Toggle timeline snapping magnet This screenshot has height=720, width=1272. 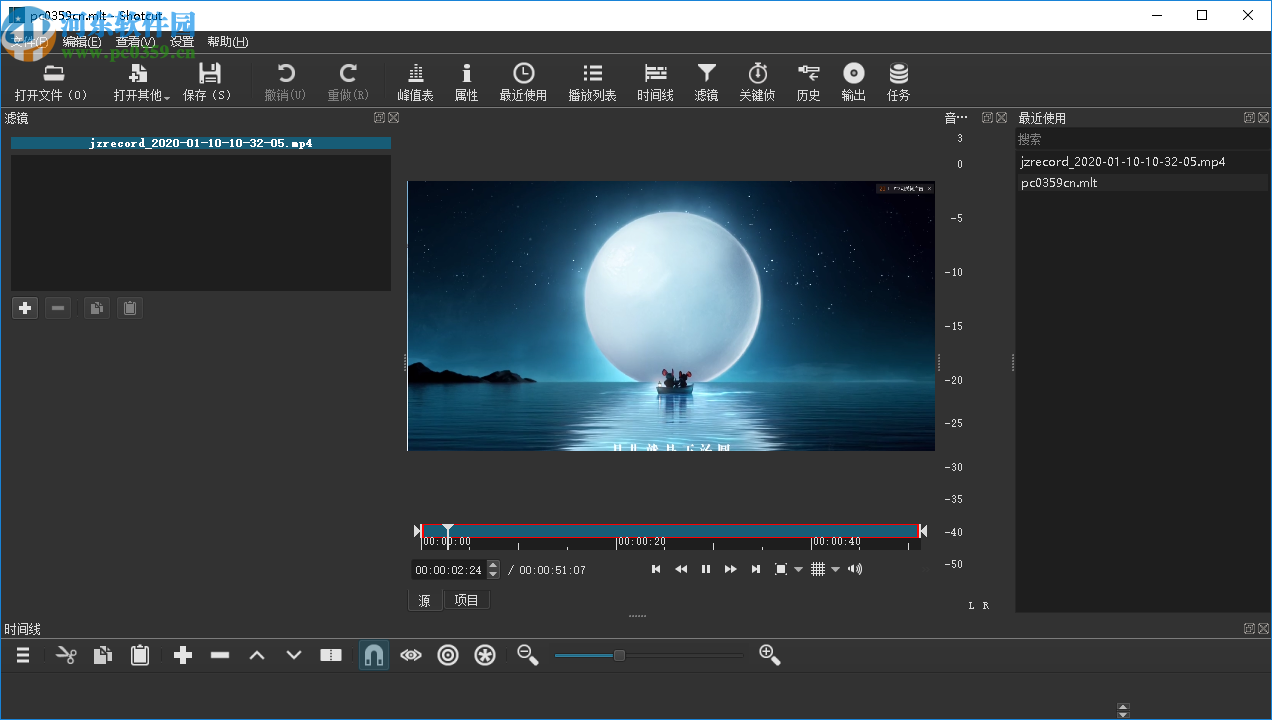coord(373,655)
